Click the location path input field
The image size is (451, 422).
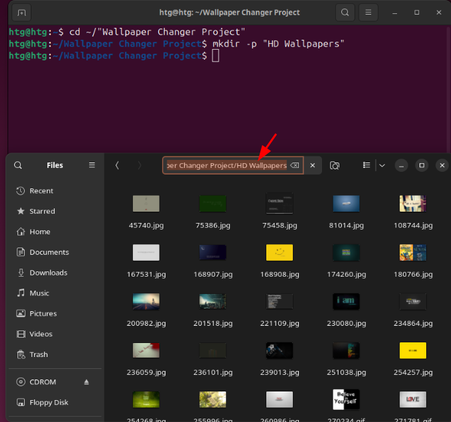click(233, 165)
